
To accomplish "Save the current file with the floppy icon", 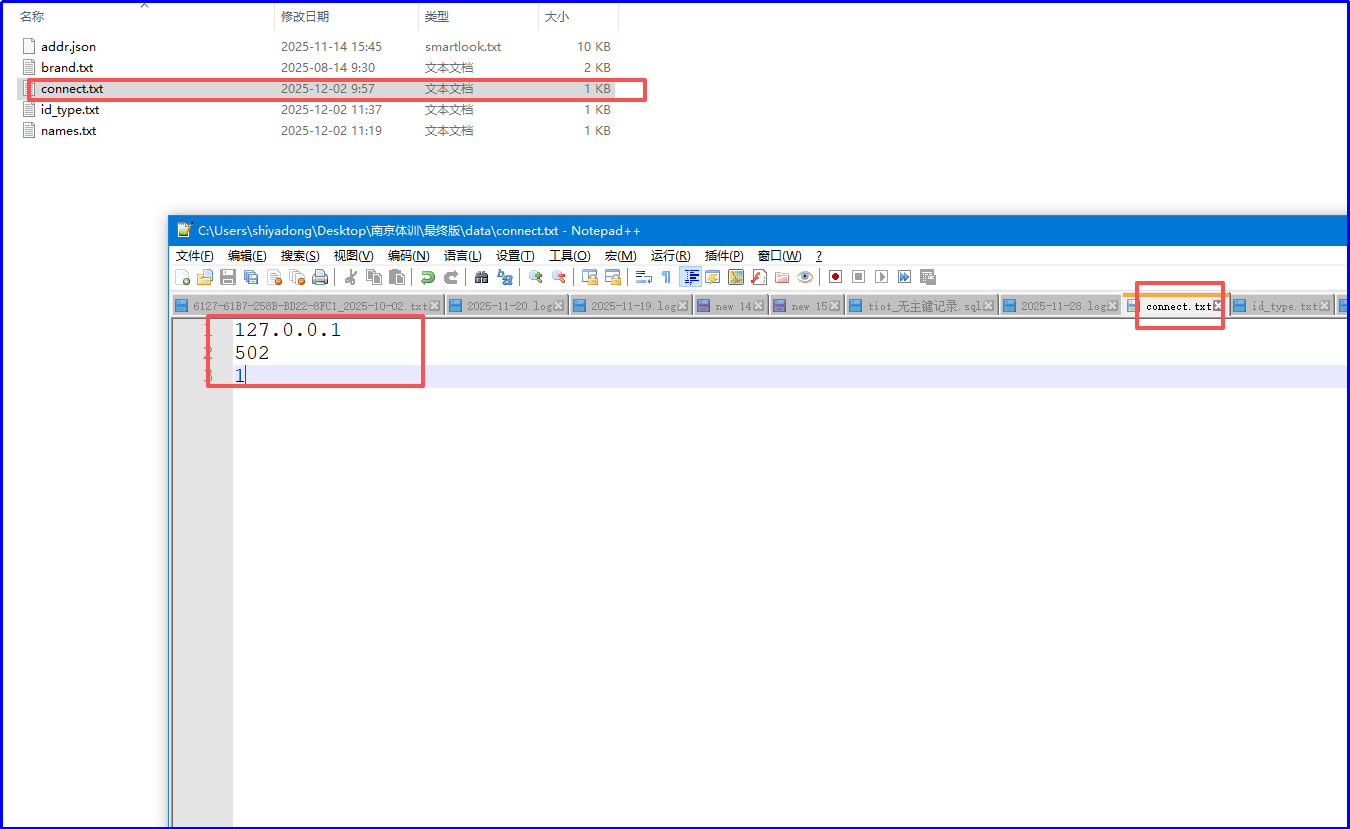I will pos(228,277).
